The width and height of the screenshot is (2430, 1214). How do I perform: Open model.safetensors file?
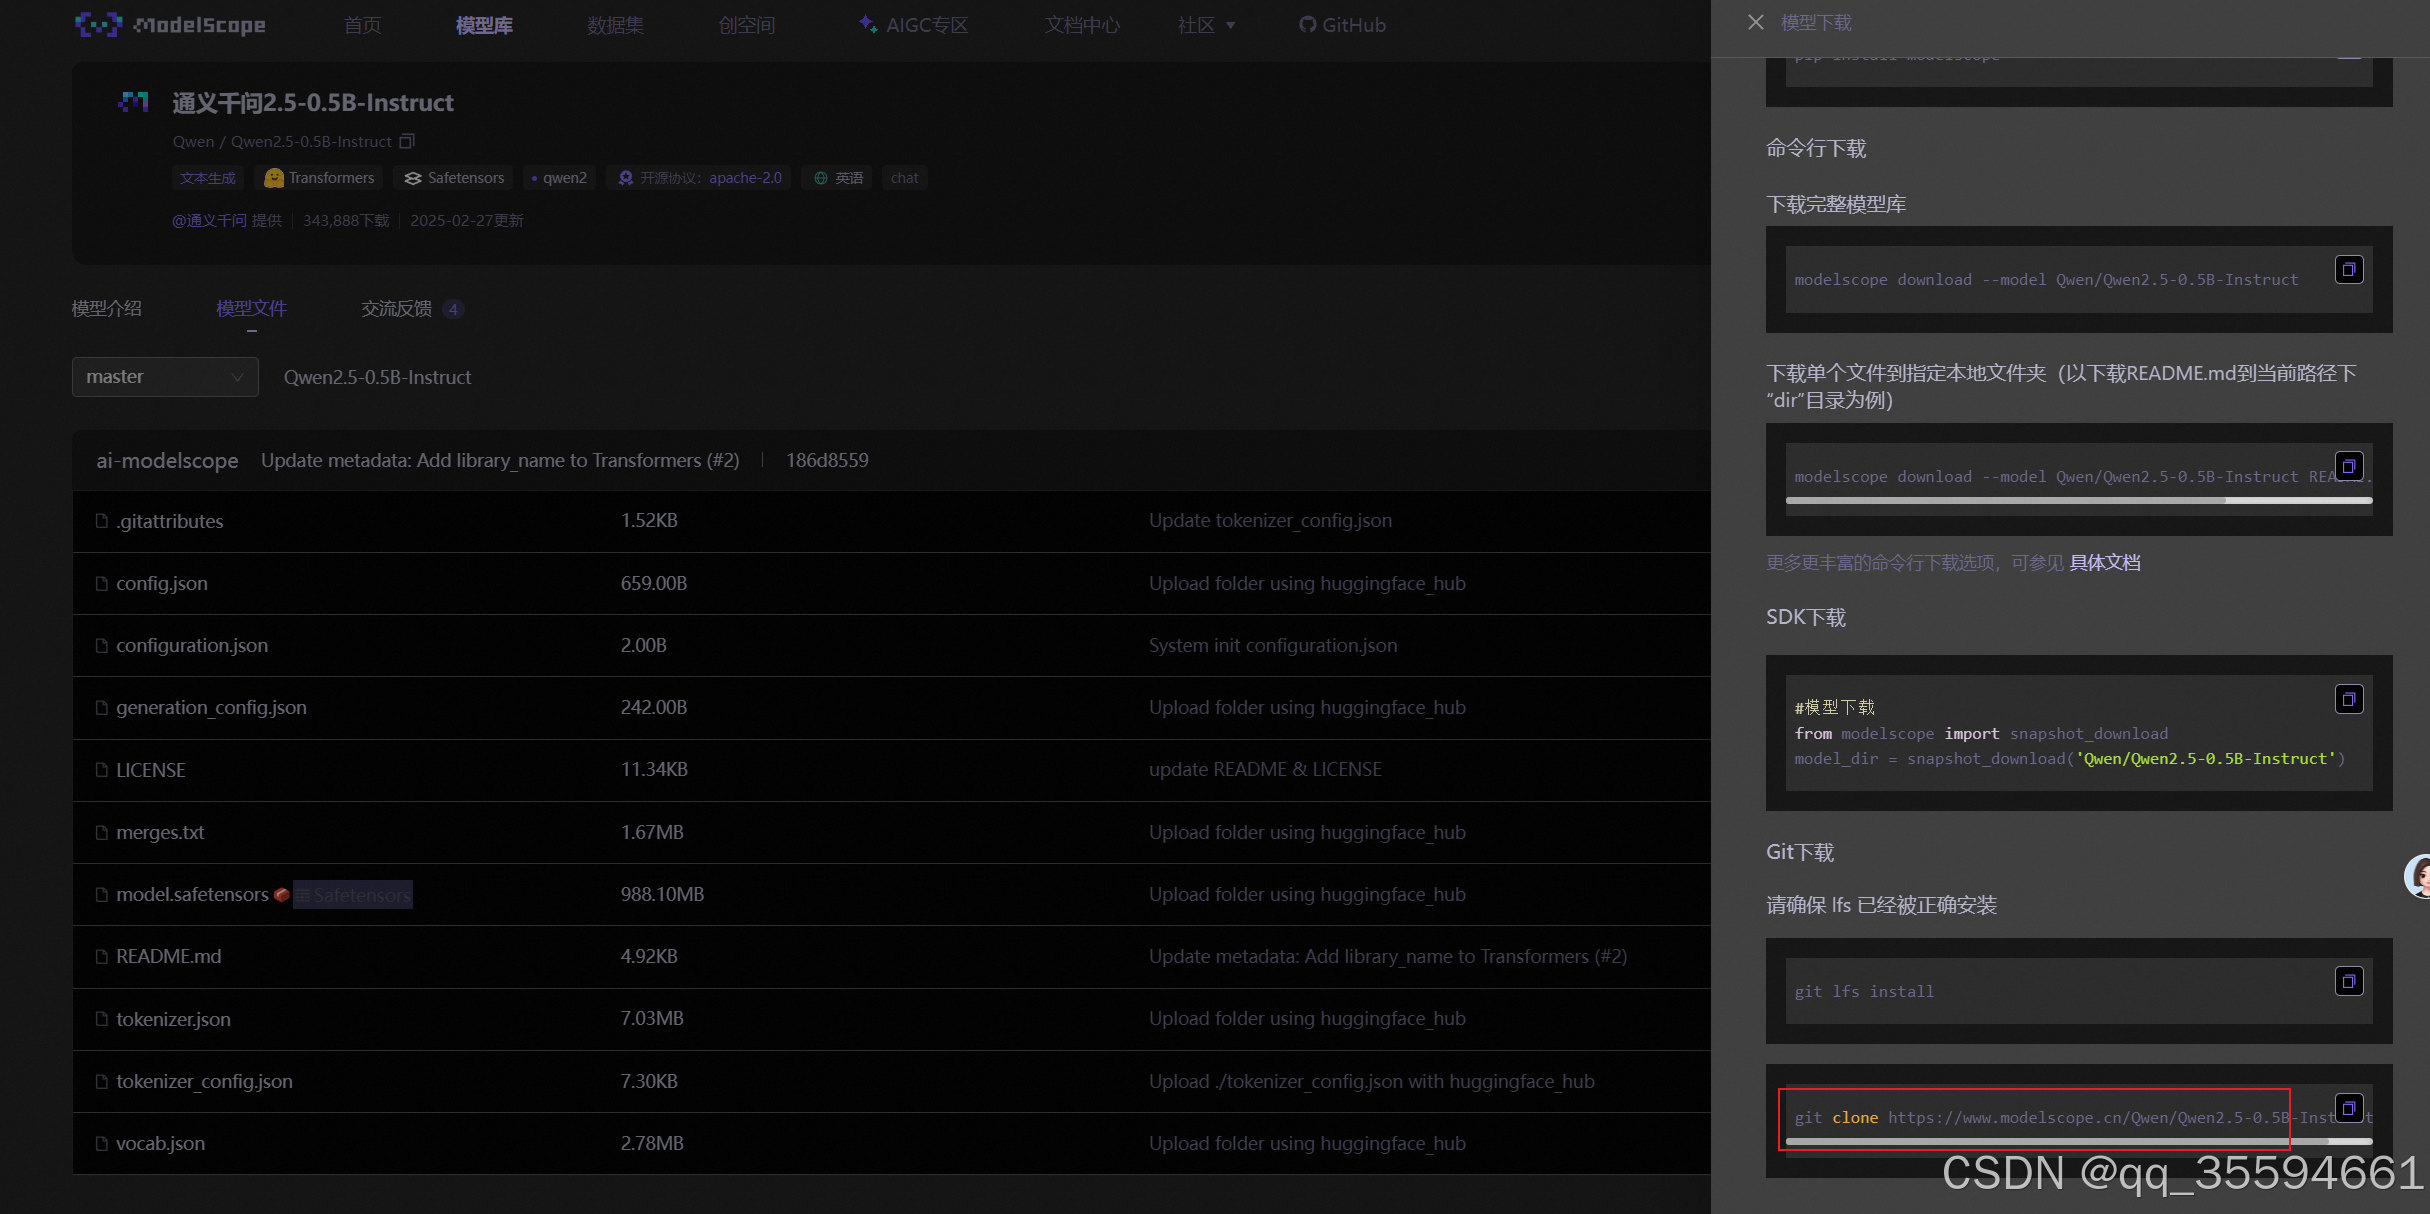coord(192,894)
